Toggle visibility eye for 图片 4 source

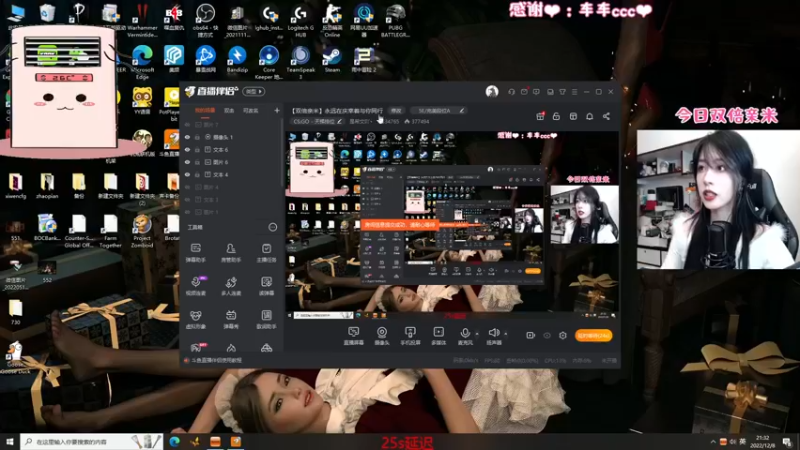point(187,187)
